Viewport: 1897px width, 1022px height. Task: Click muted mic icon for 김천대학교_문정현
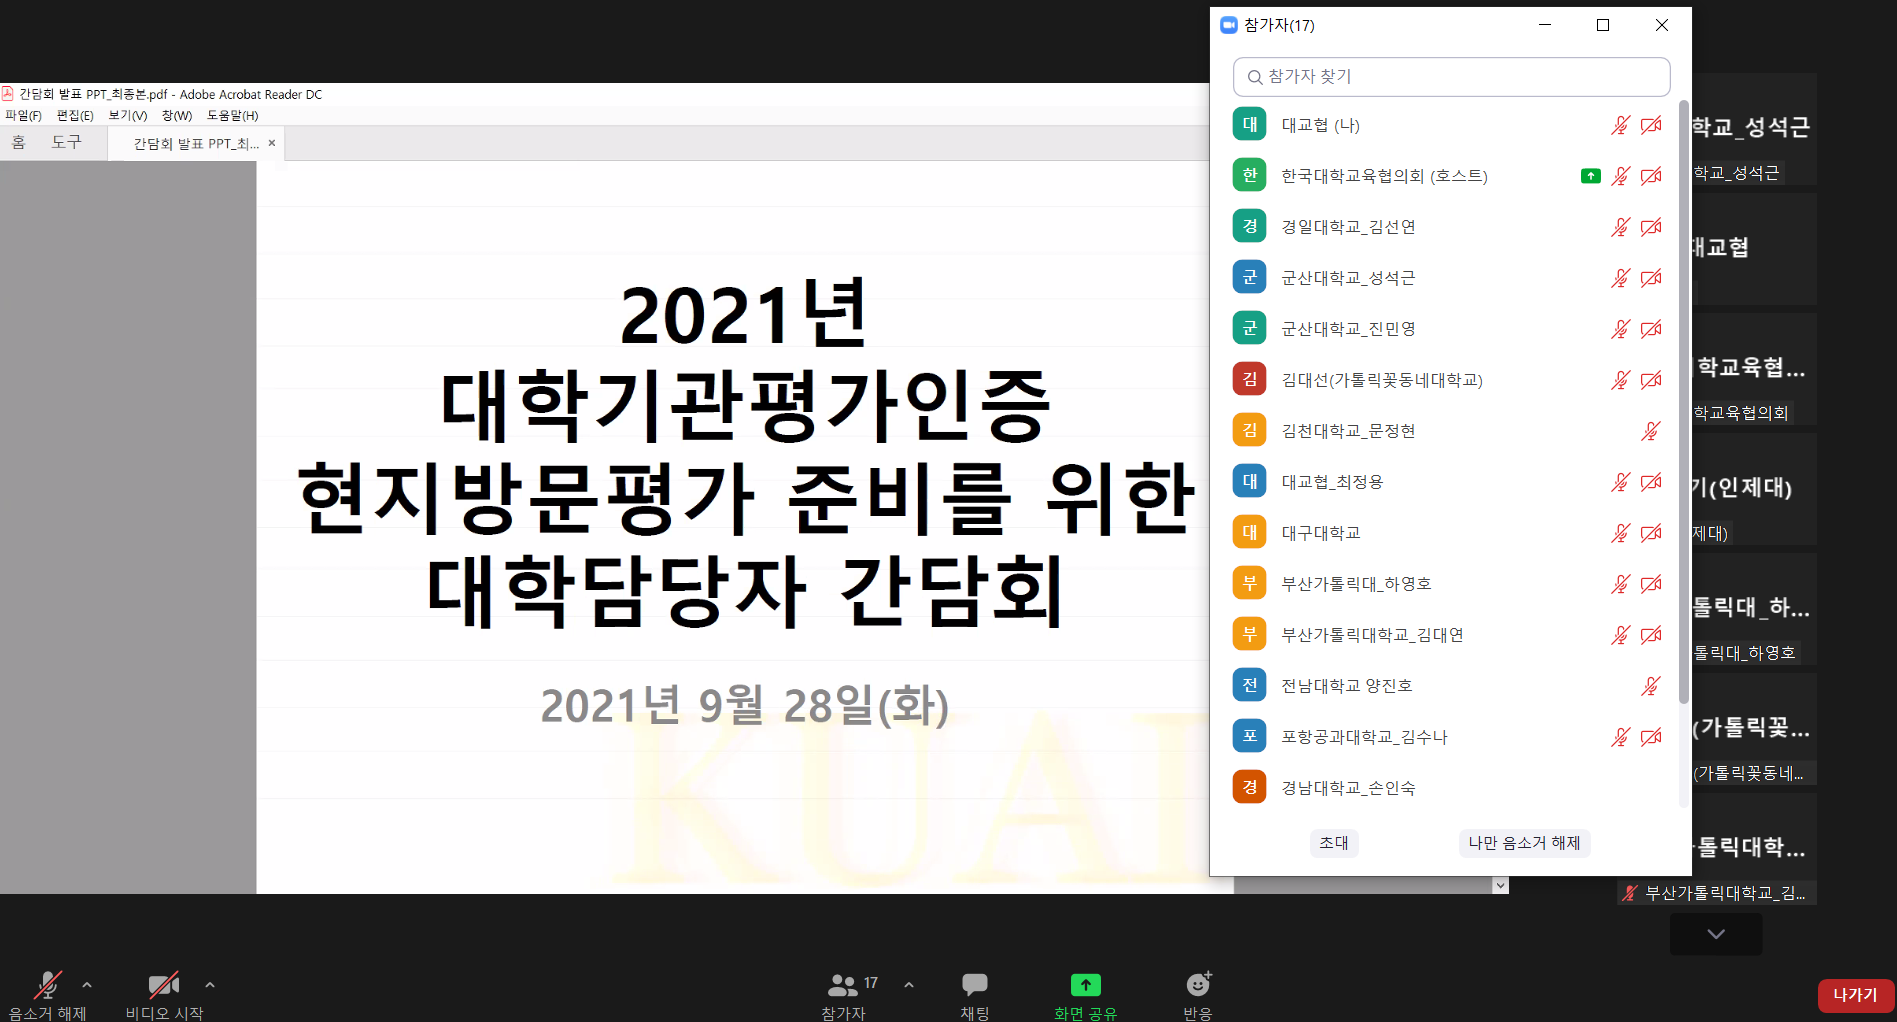coord(1650,431)
